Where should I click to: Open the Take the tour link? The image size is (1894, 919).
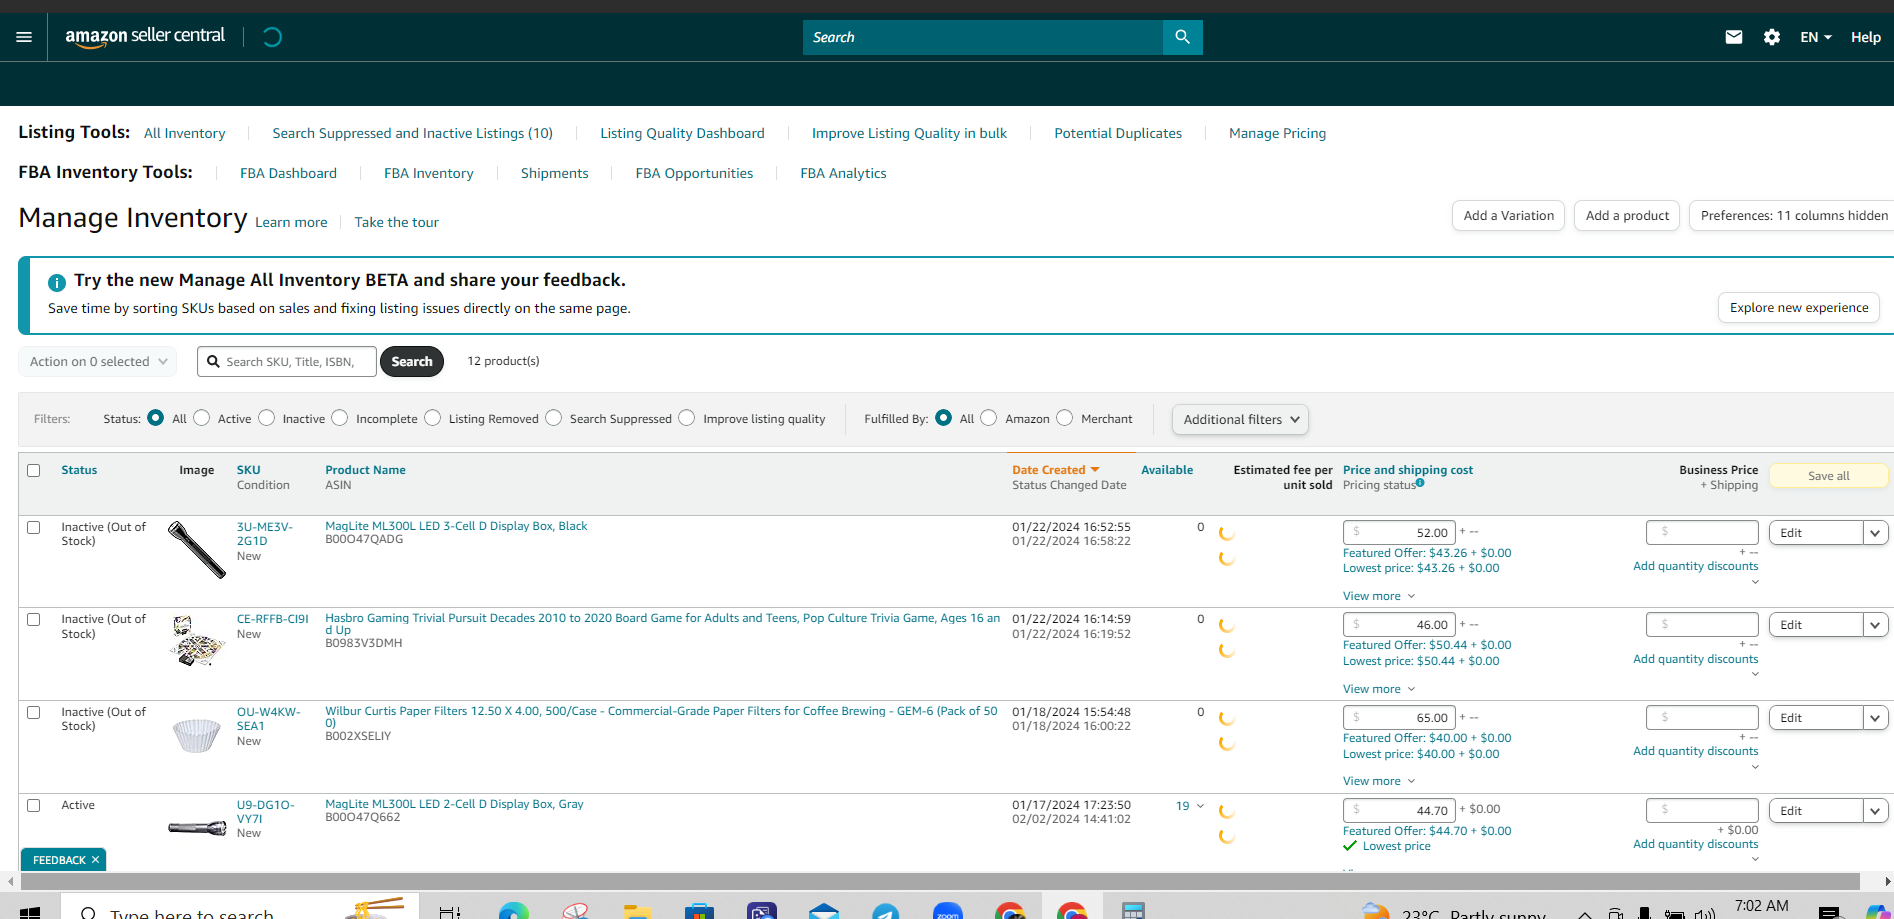pyautogui.click(x=396, y=222)
